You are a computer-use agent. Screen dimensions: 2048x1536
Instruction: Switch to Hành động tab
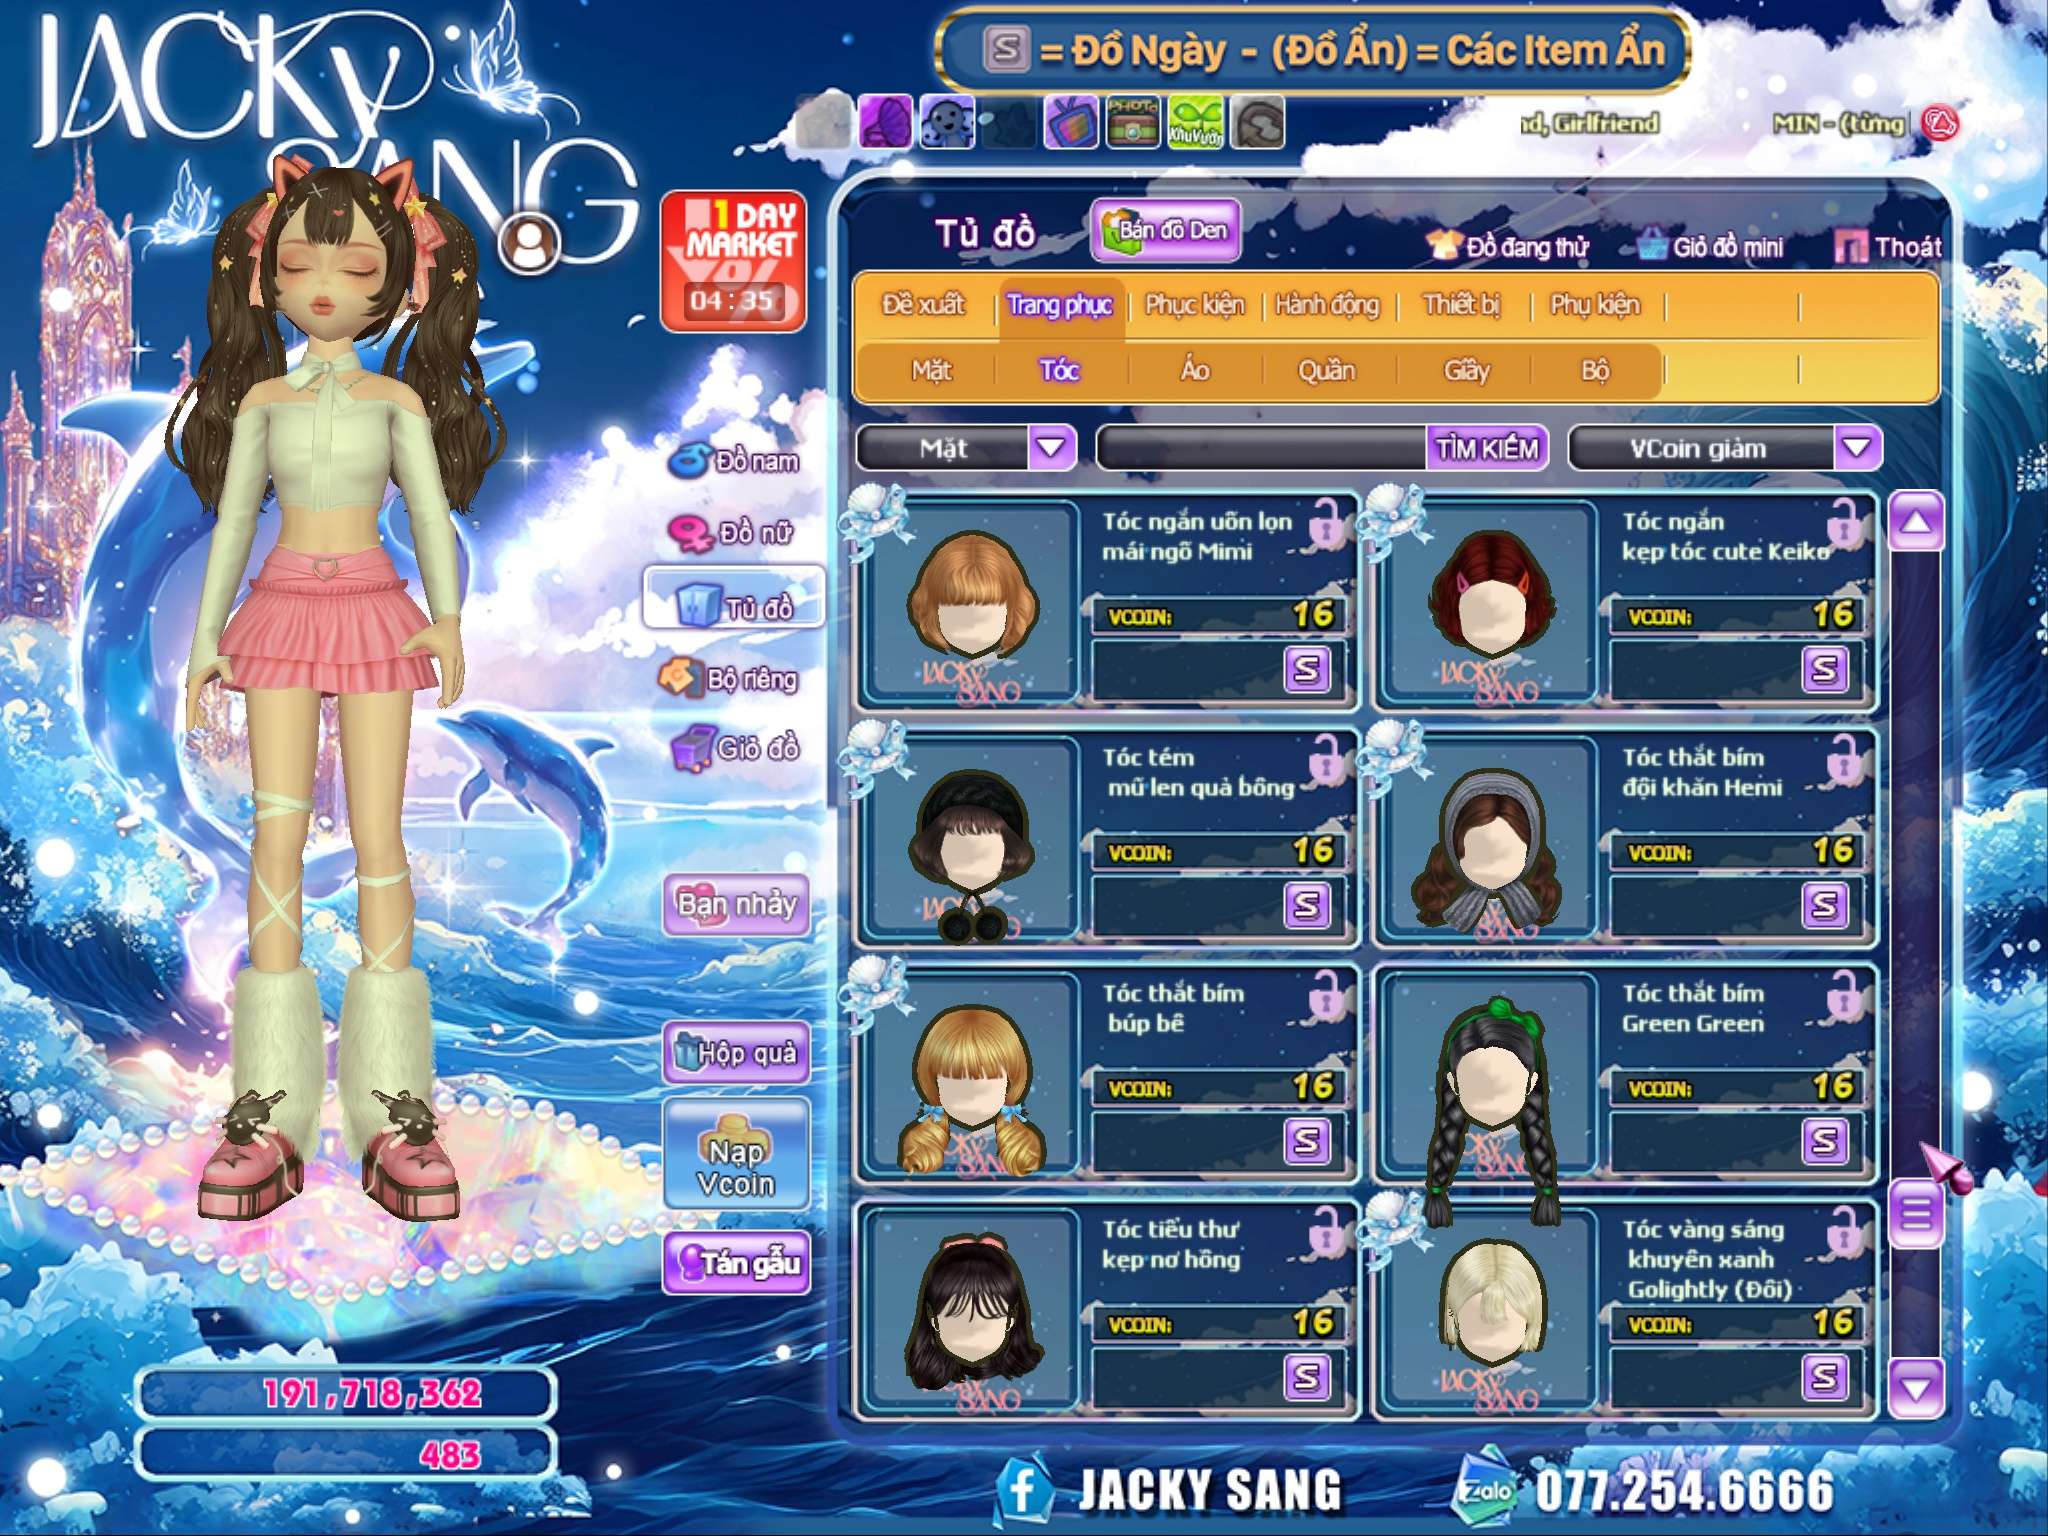1327,304
